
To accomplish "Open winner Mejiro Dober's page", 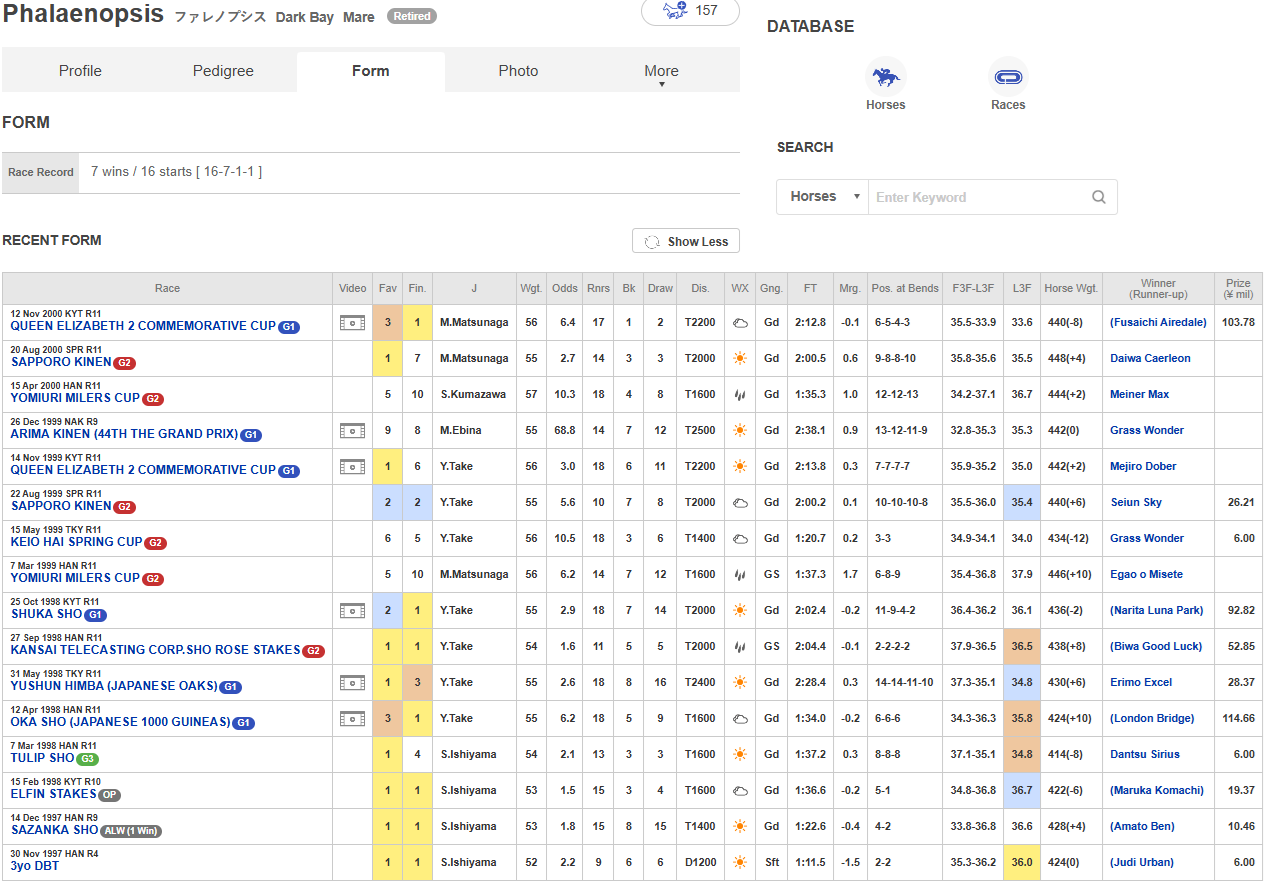I will tap(1143, 466).
